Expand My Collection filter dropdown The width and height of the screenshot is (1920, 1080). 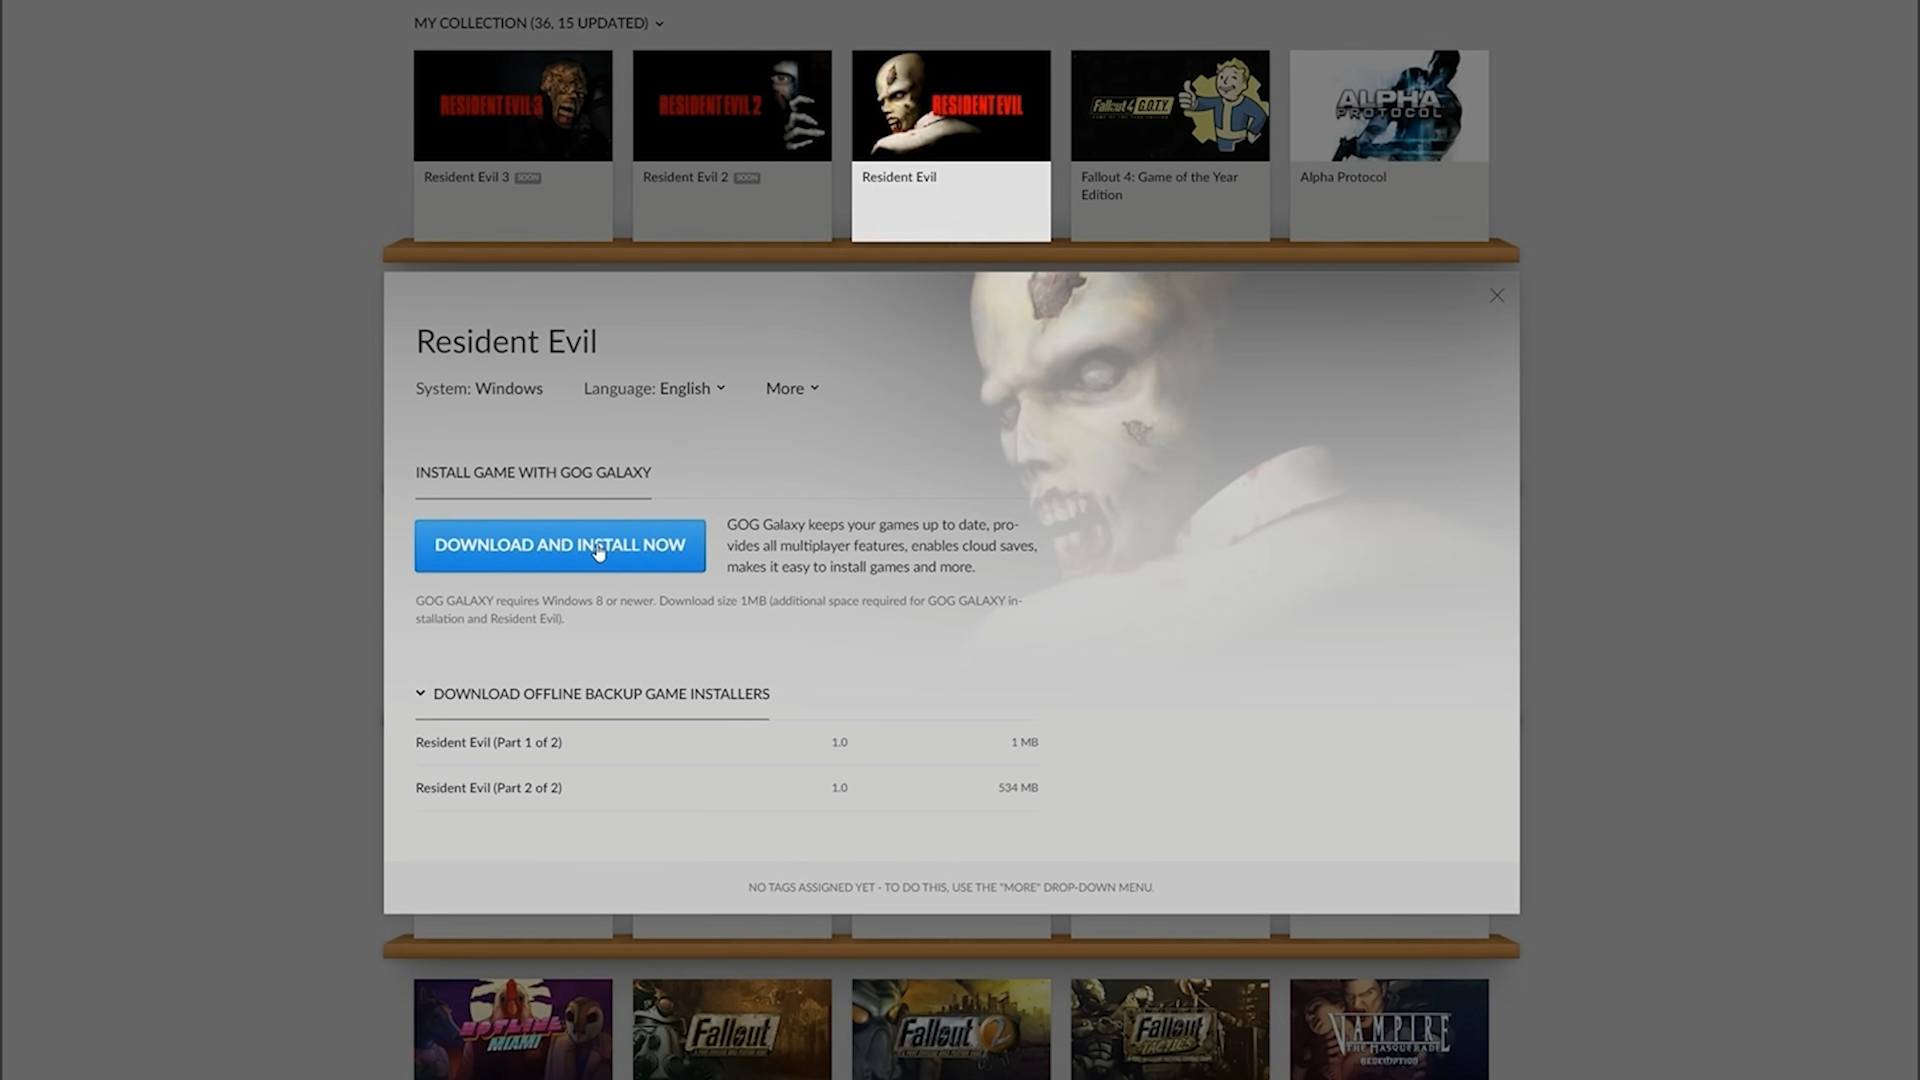(x=538, y=22)
